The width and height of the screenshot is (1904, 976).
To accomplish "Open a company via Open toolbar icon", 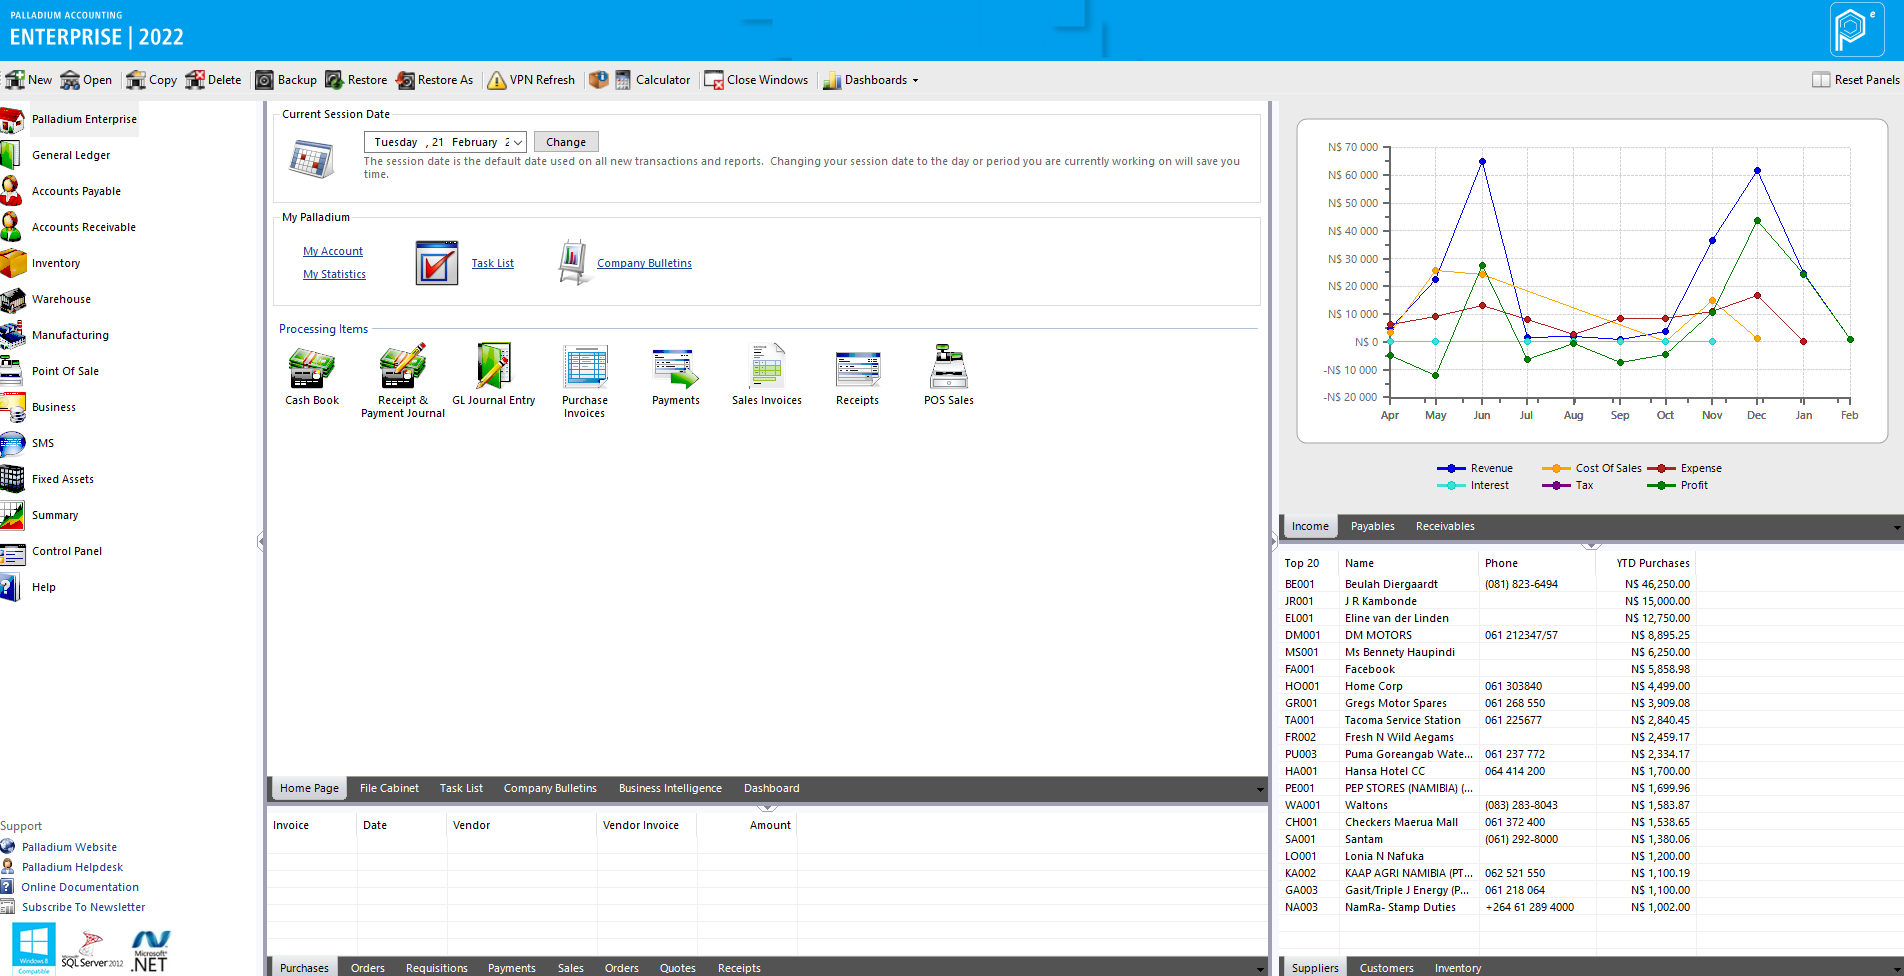I will [70, 80].
